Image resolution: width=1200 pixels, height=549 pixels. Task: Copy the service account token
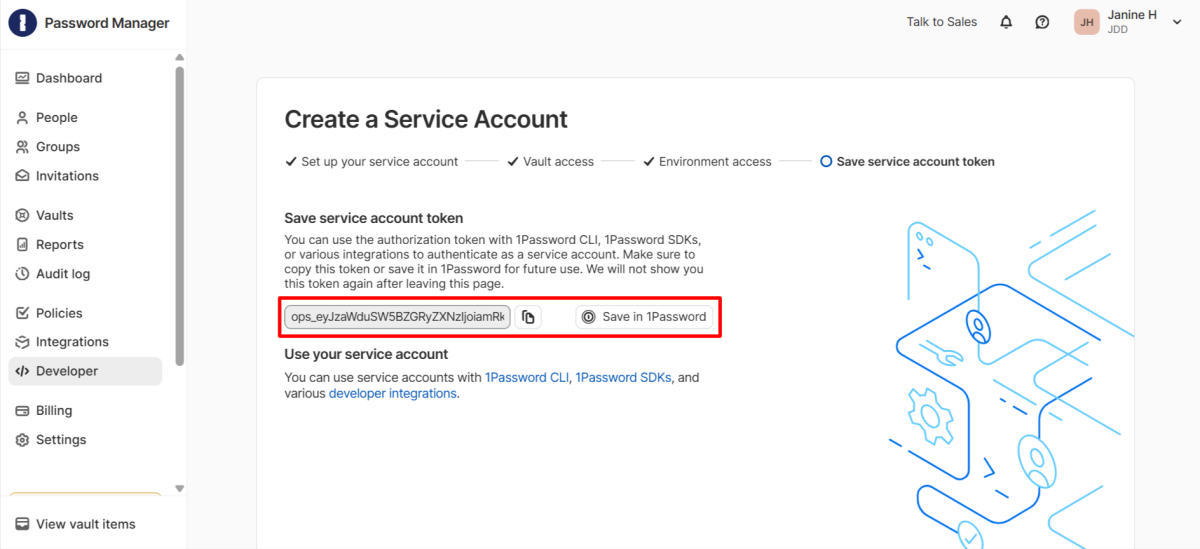click(x=528, y=317)
